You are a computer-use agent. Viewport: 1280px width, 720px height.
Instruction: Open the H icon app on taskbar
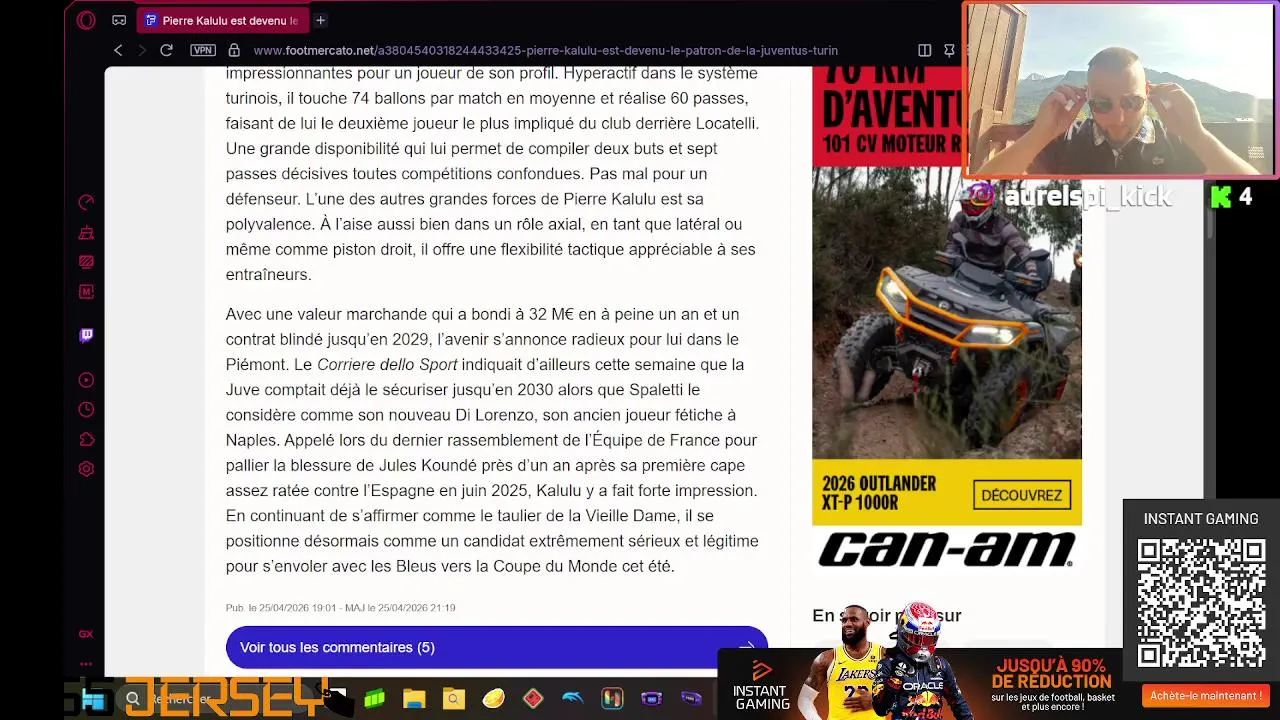click(x=612, y=699)
